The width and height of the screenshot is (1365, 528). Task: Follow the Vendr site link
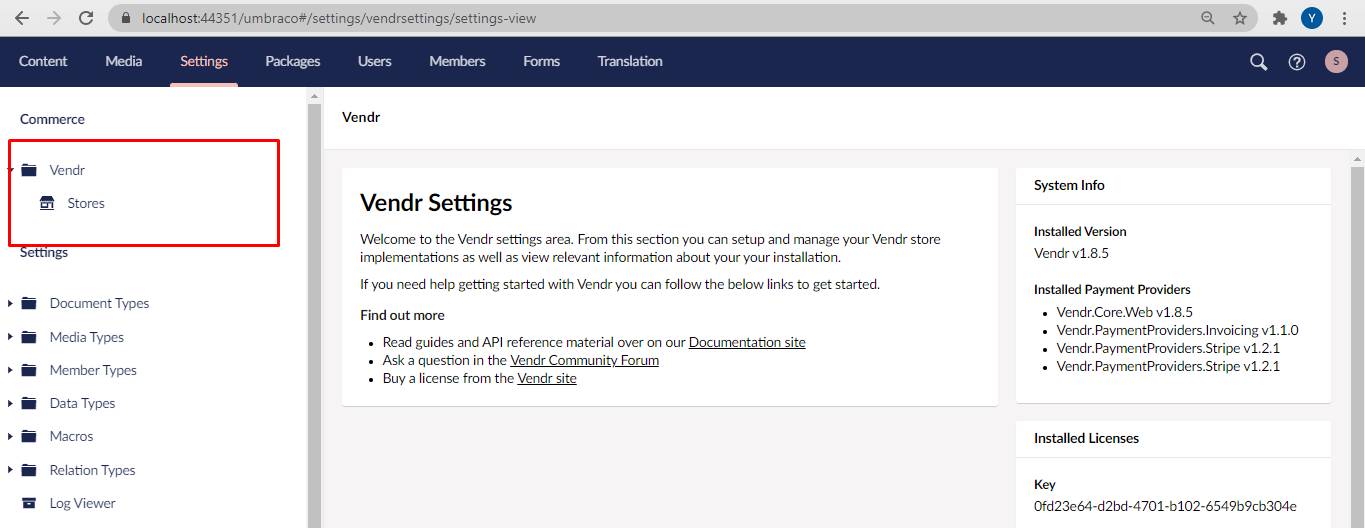click(547, 378)
